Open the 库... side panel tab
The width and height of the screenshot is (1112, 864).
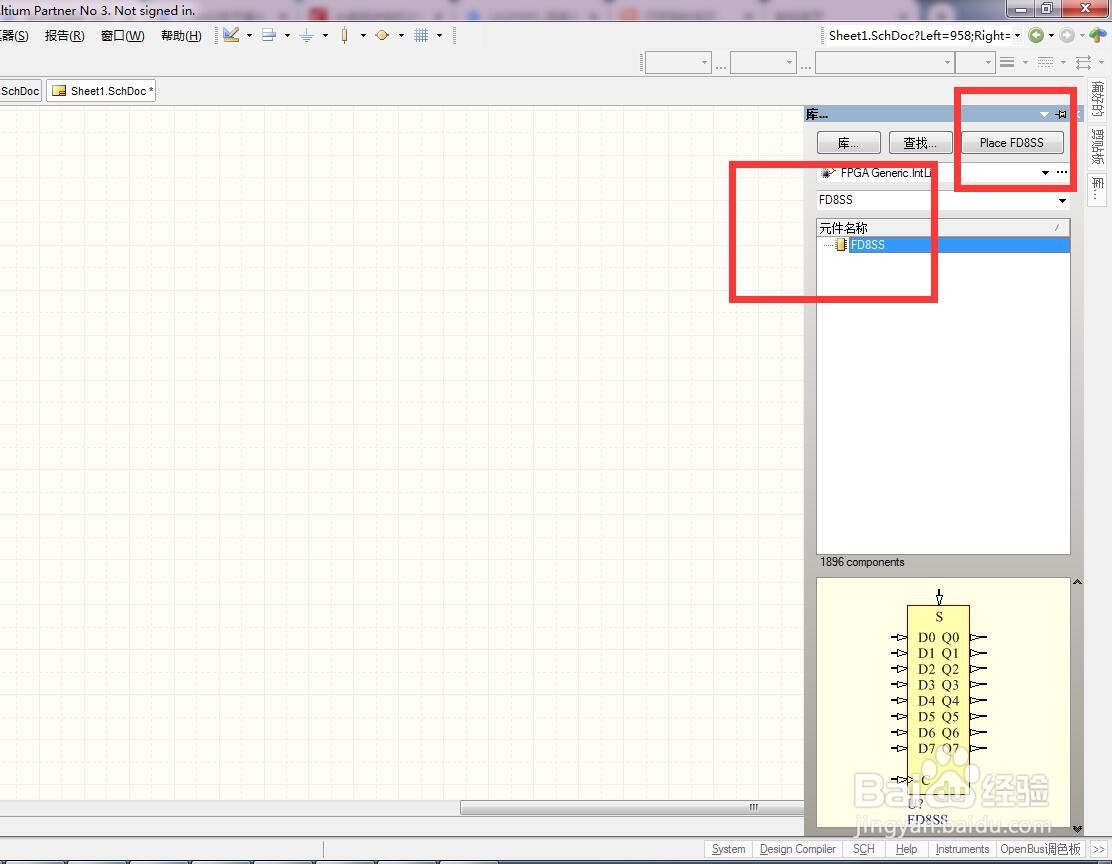pyautogui.click(x=1097, y=188)
